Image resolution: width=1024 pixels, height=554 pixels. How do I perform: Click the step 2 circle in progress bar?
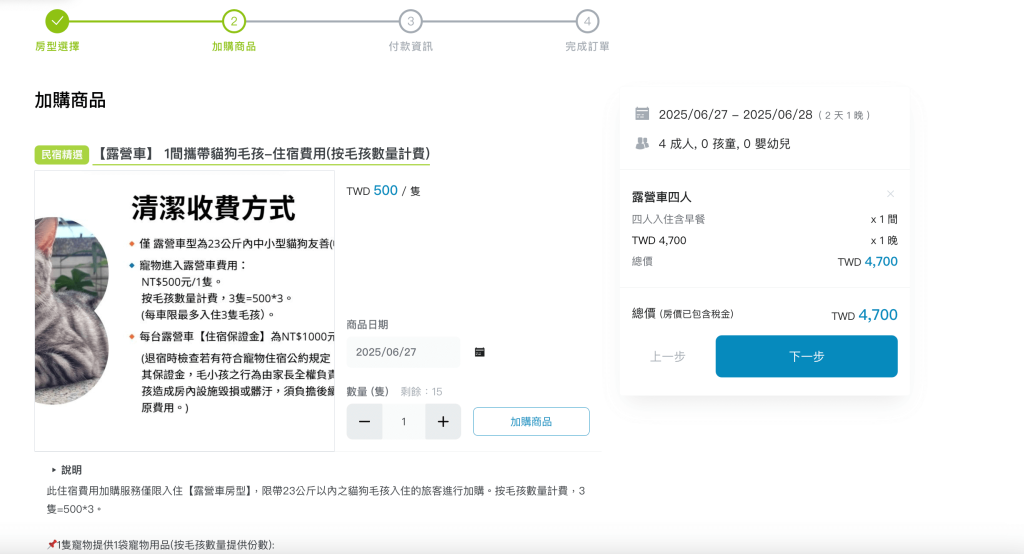(x=234, y=21)
